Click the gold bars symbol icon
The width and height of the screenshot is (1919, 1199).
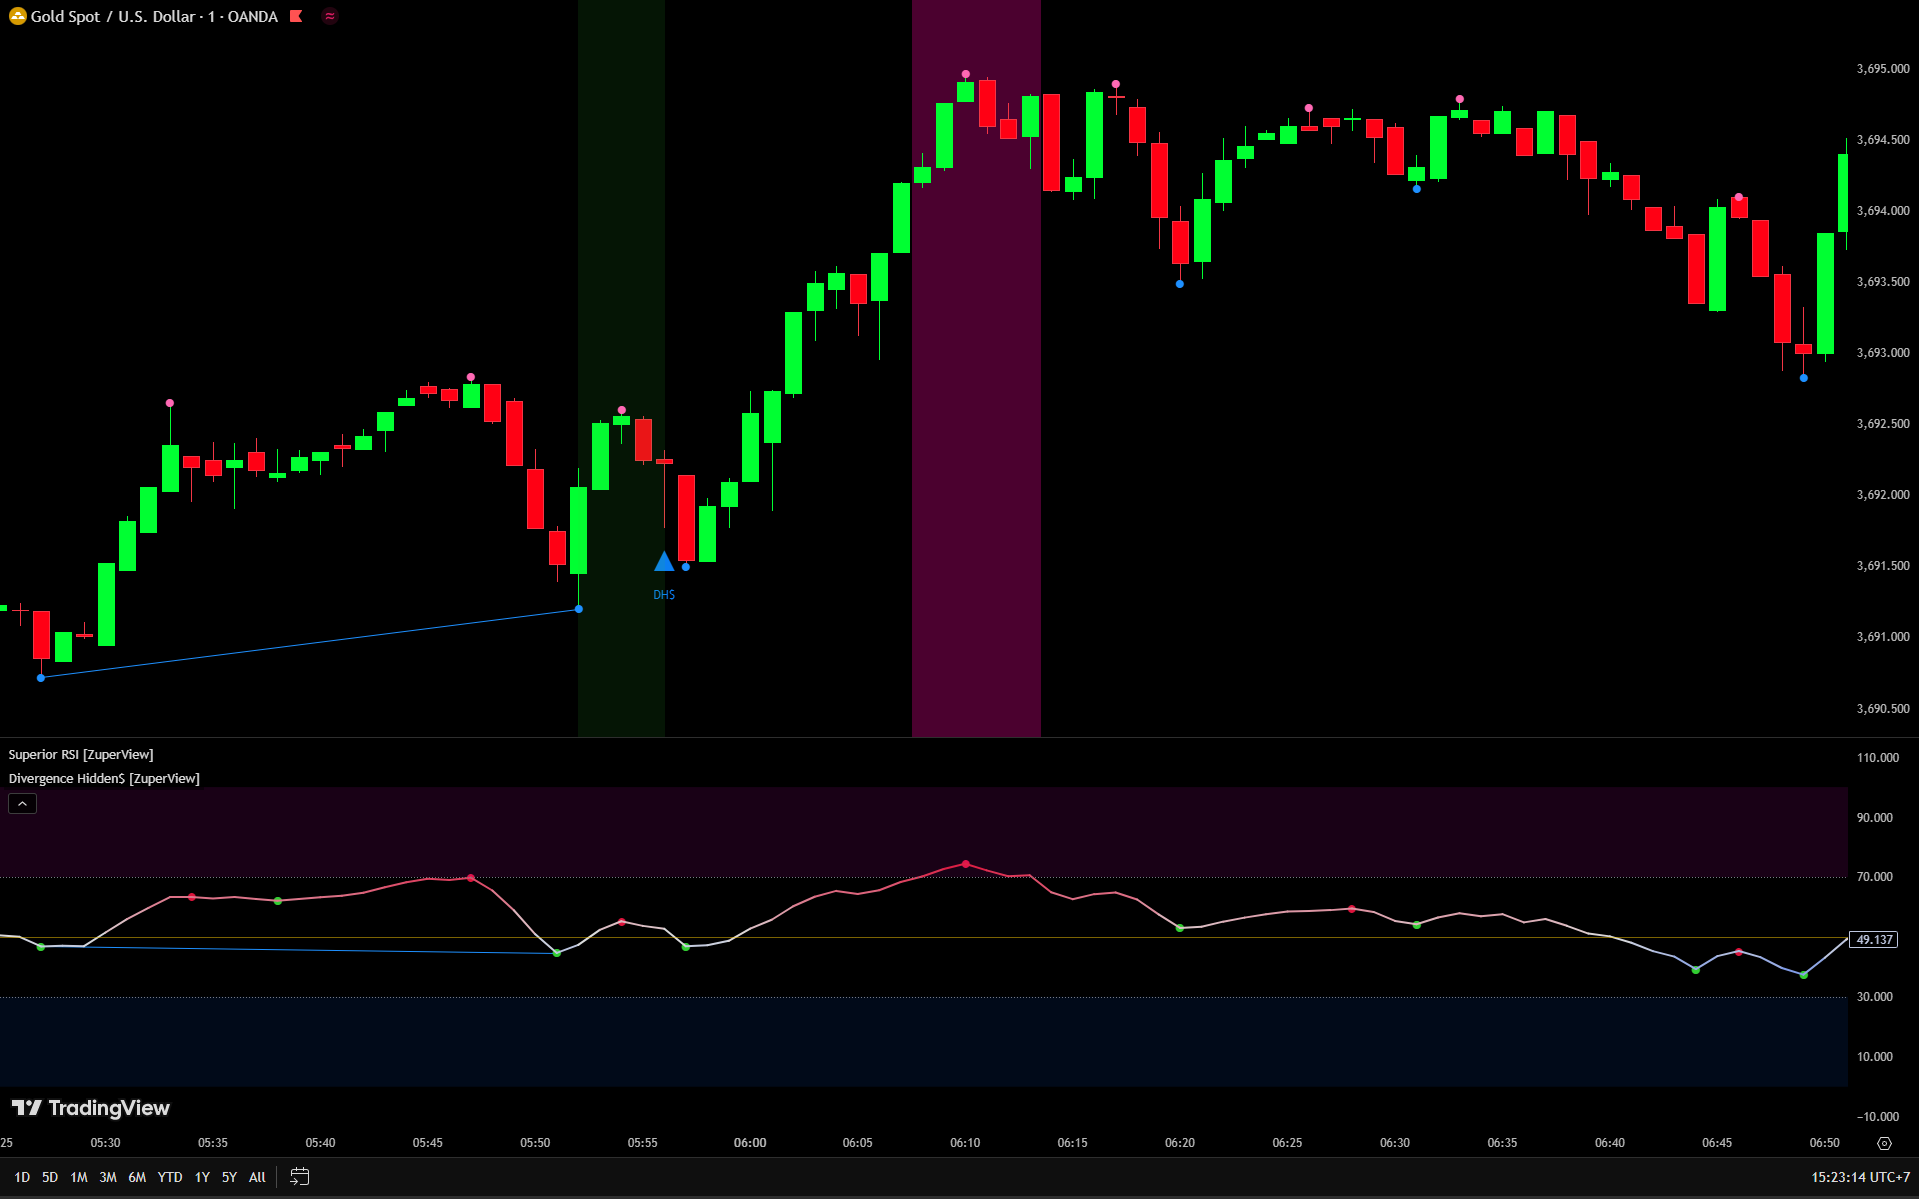point(17,16)
